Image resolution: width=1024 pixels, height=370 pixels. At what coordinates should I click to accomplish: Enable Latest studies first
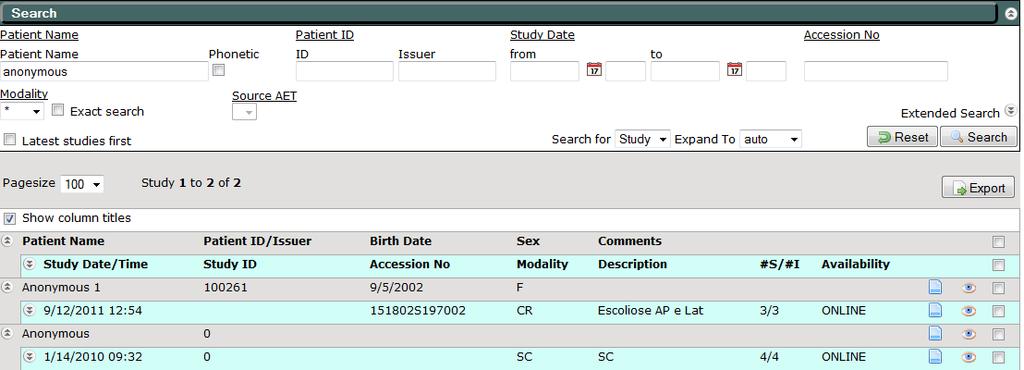[x=10, y=140]
